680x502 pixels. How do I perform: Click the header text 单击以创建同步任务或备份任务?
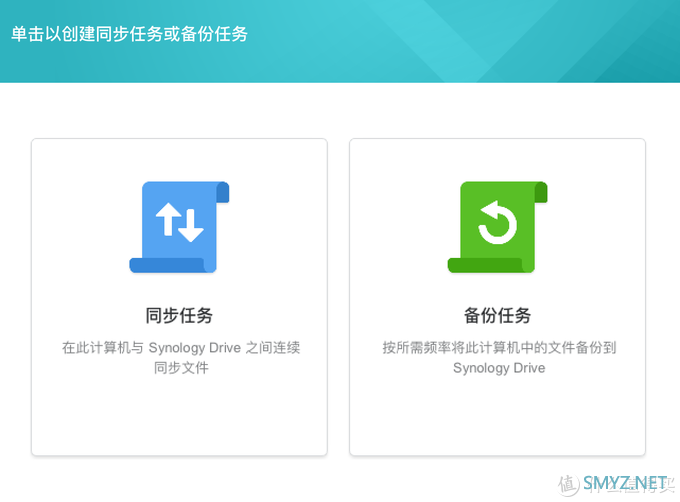[129, 34]
